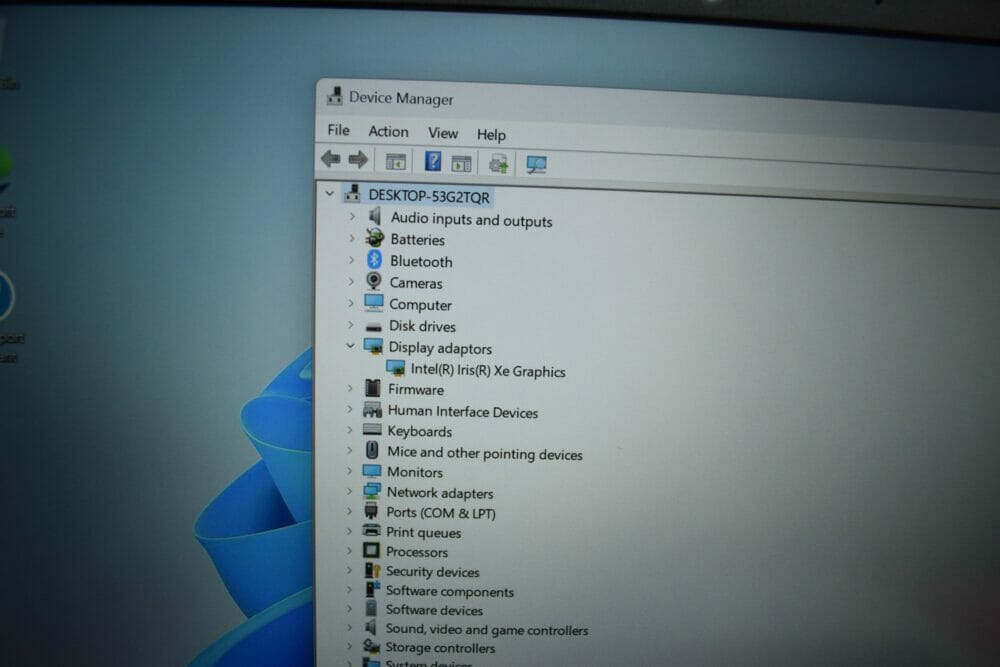Expand the Keyboards node

click(349, 430)
